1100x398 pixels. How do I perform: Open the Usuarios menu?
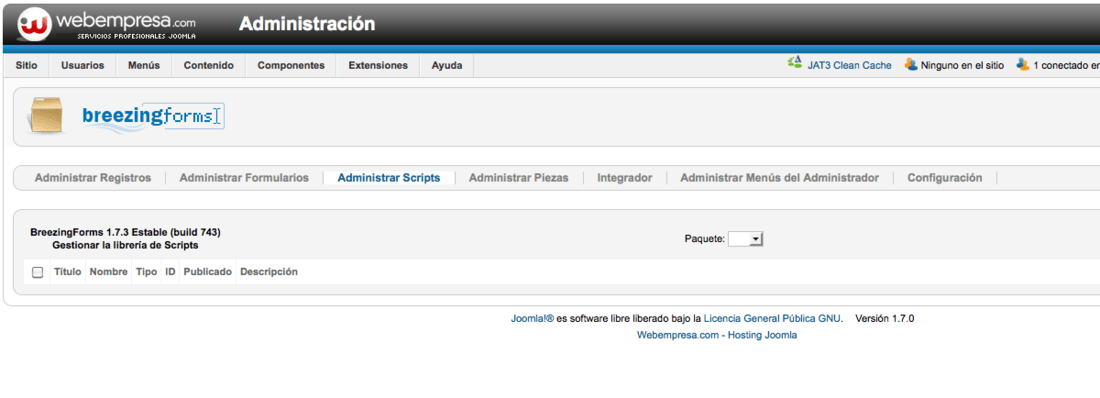point(83,65)
